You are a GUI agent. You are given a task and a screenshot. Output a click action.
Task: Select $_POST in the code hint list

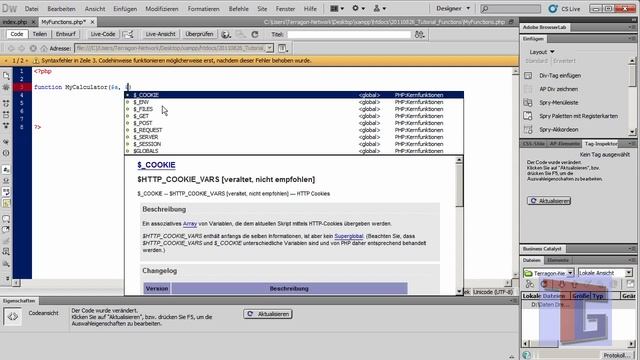(294, 123)
